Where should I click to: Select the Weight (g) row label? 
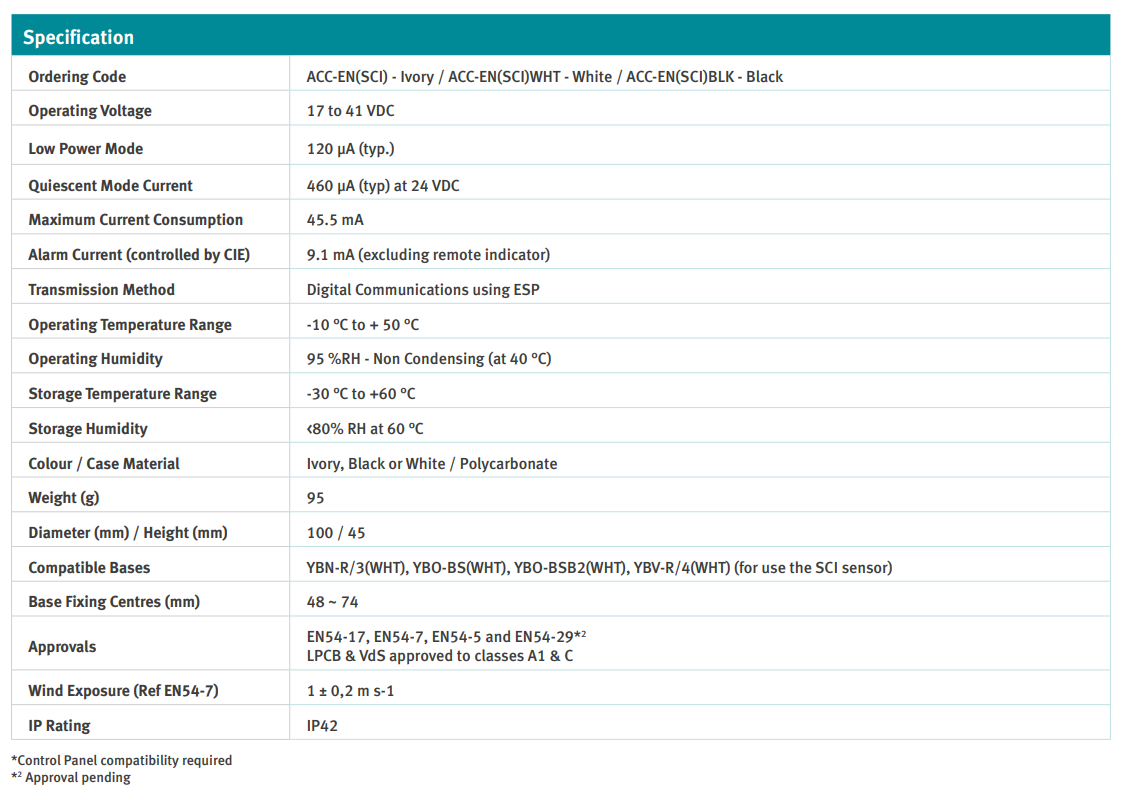64,498
